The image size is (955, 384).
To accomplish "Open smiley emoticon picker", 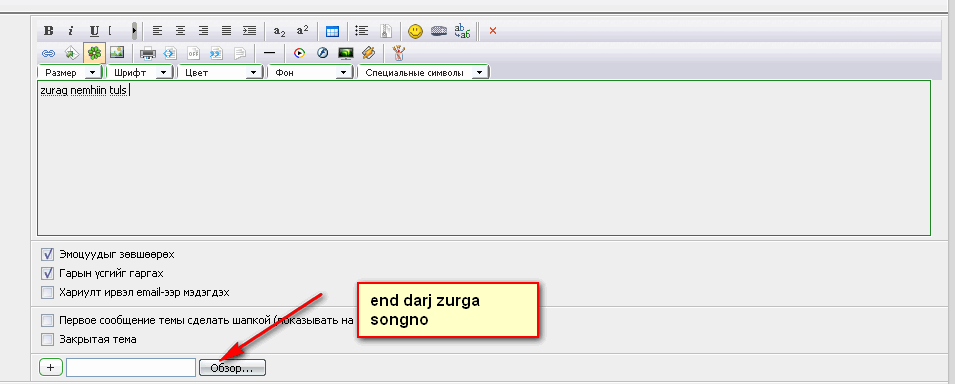I will point(415,31).
